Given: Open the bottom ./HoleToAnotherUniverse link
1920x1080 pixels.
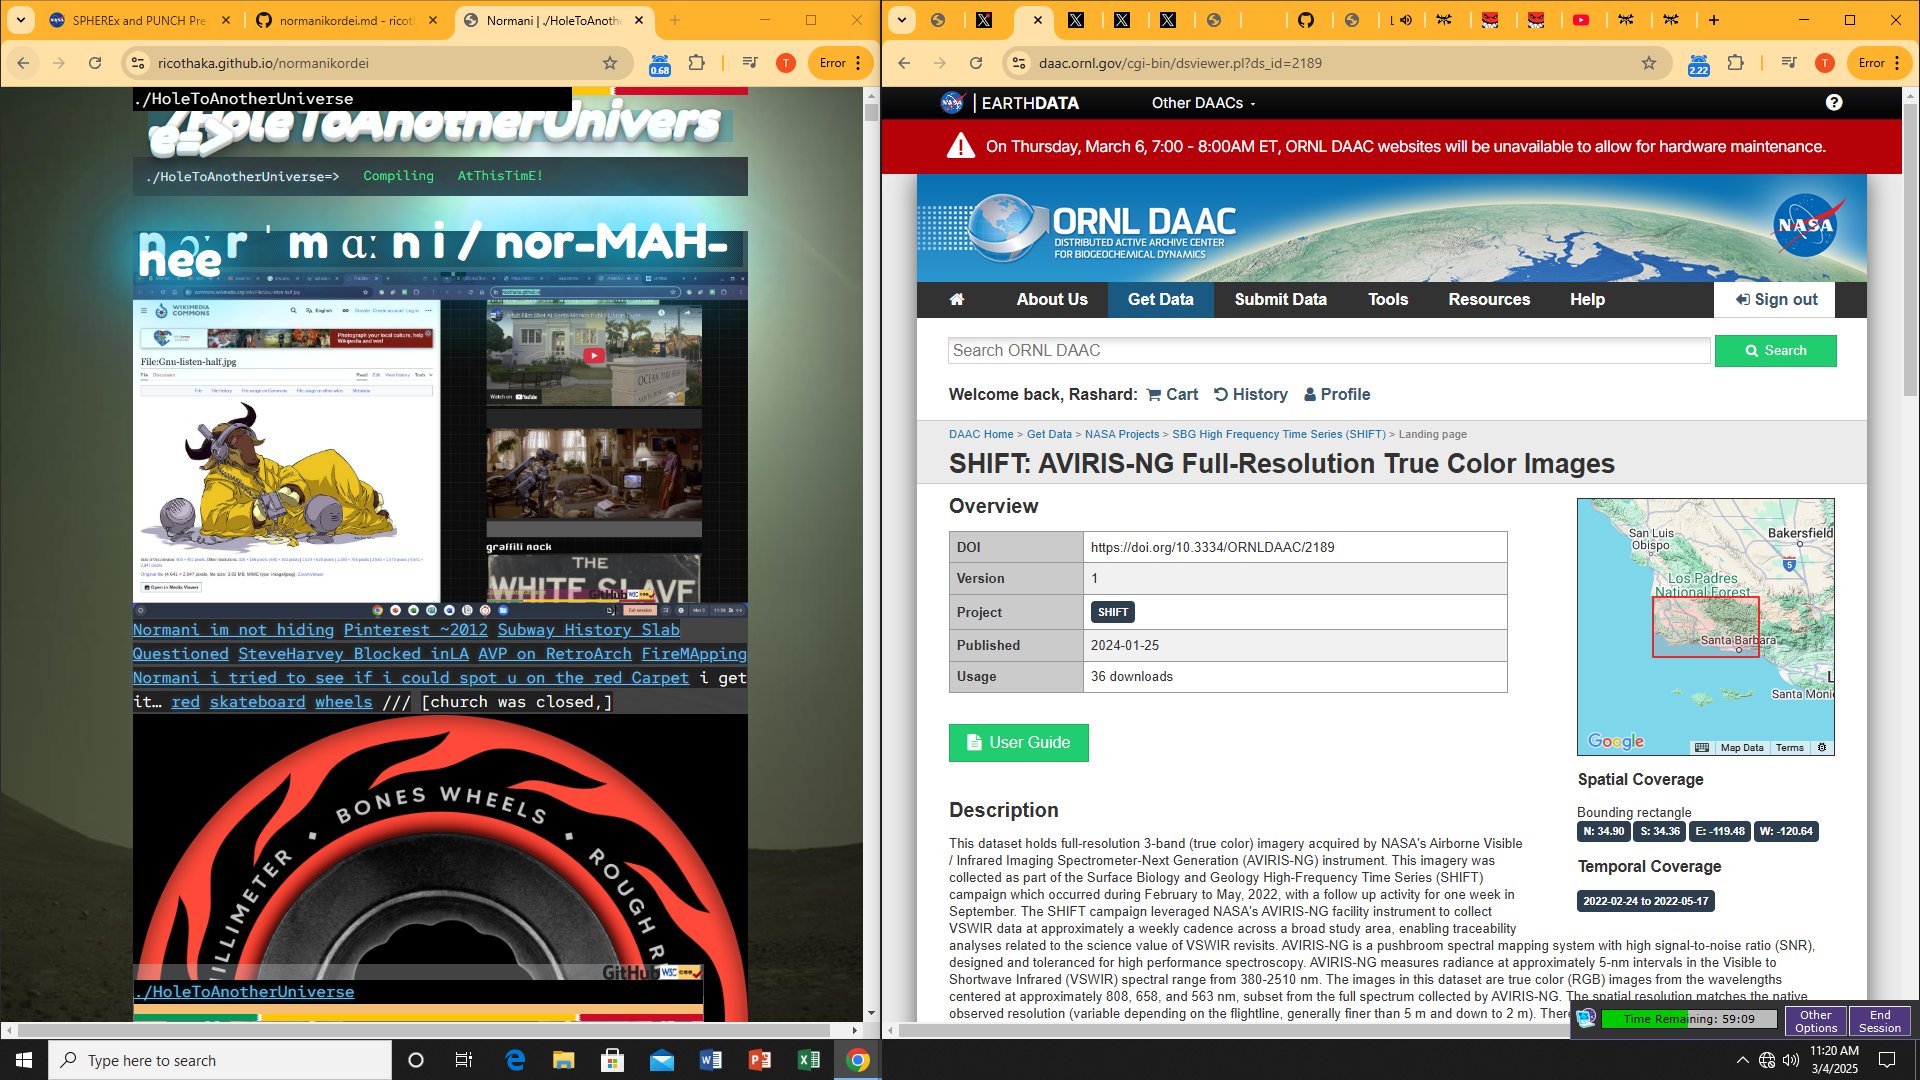Looking at the screenshot, I should point(244,992).
